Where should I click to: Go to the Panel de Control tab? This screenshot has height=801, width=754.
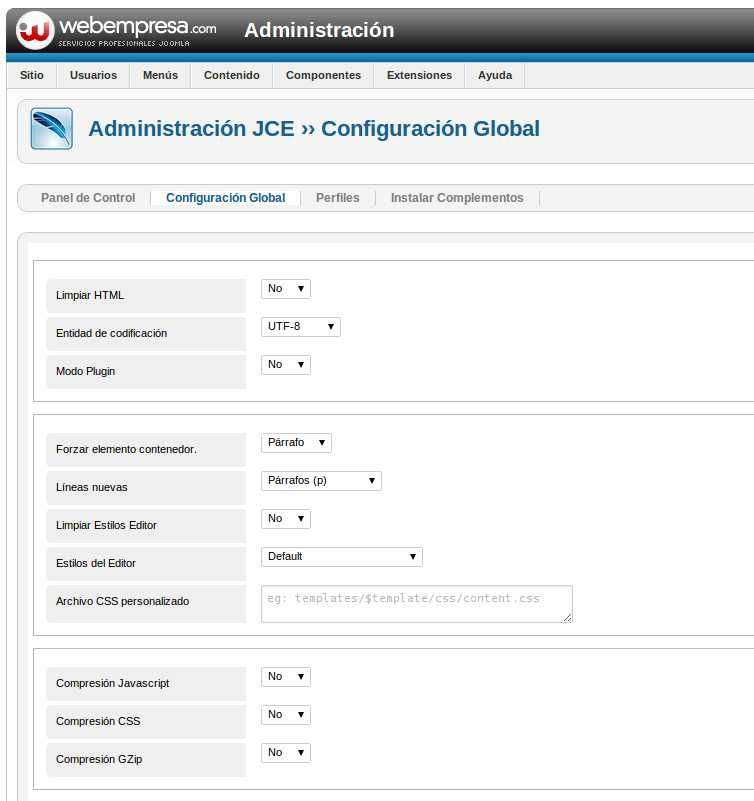click(88, 198)
